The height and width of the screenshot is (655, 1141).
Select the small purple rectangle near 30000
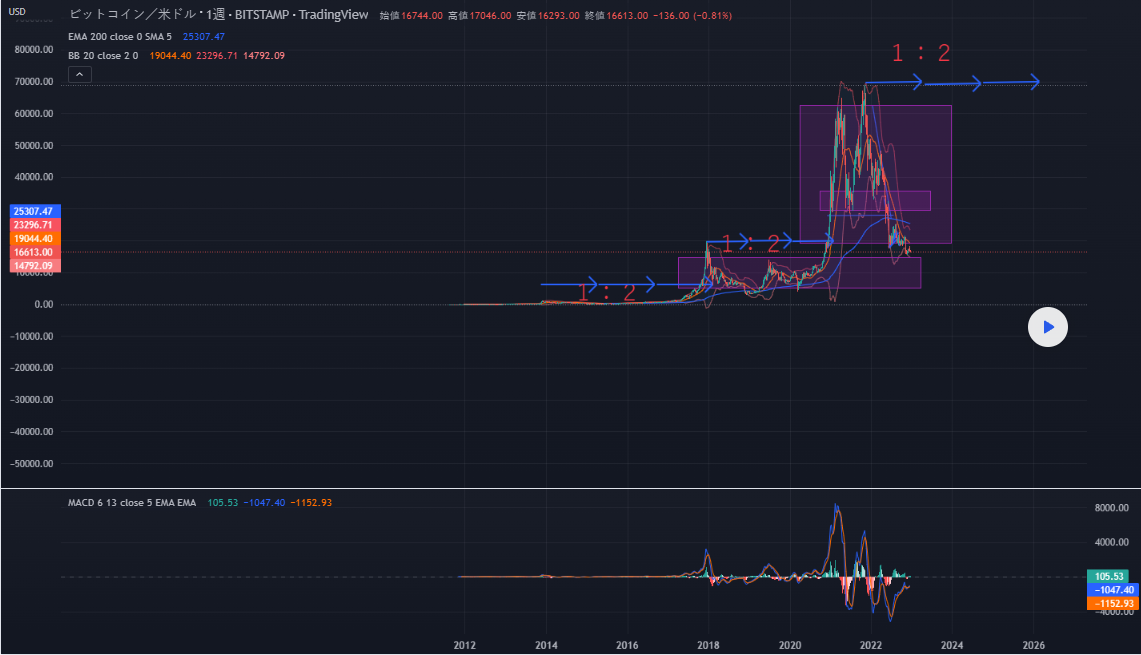(875, 201)
